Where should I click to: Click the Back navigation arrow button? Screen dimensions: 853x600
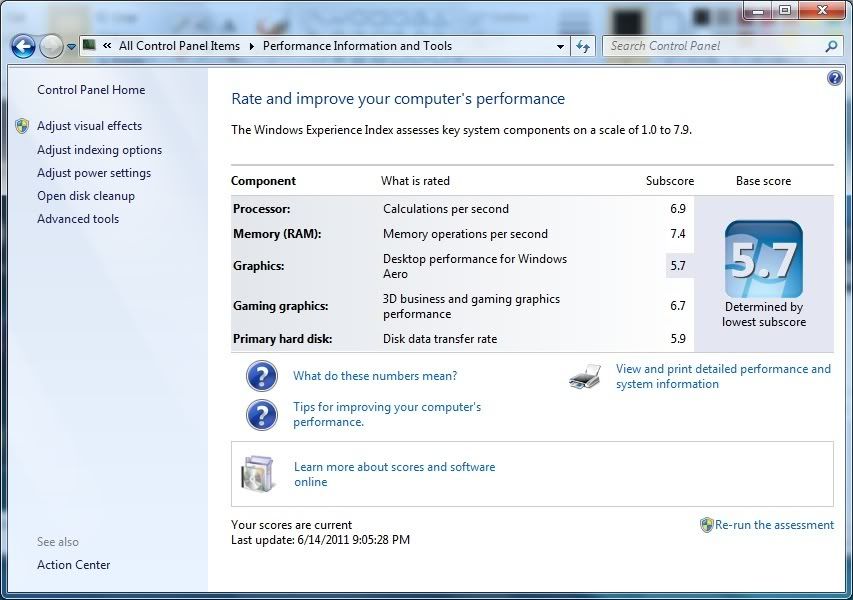(23, 46)
